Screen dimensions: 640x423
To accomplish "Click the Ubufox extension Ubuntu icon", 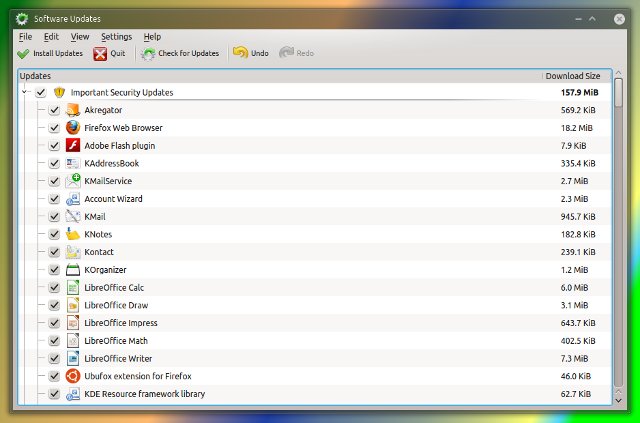I will 73,376.
